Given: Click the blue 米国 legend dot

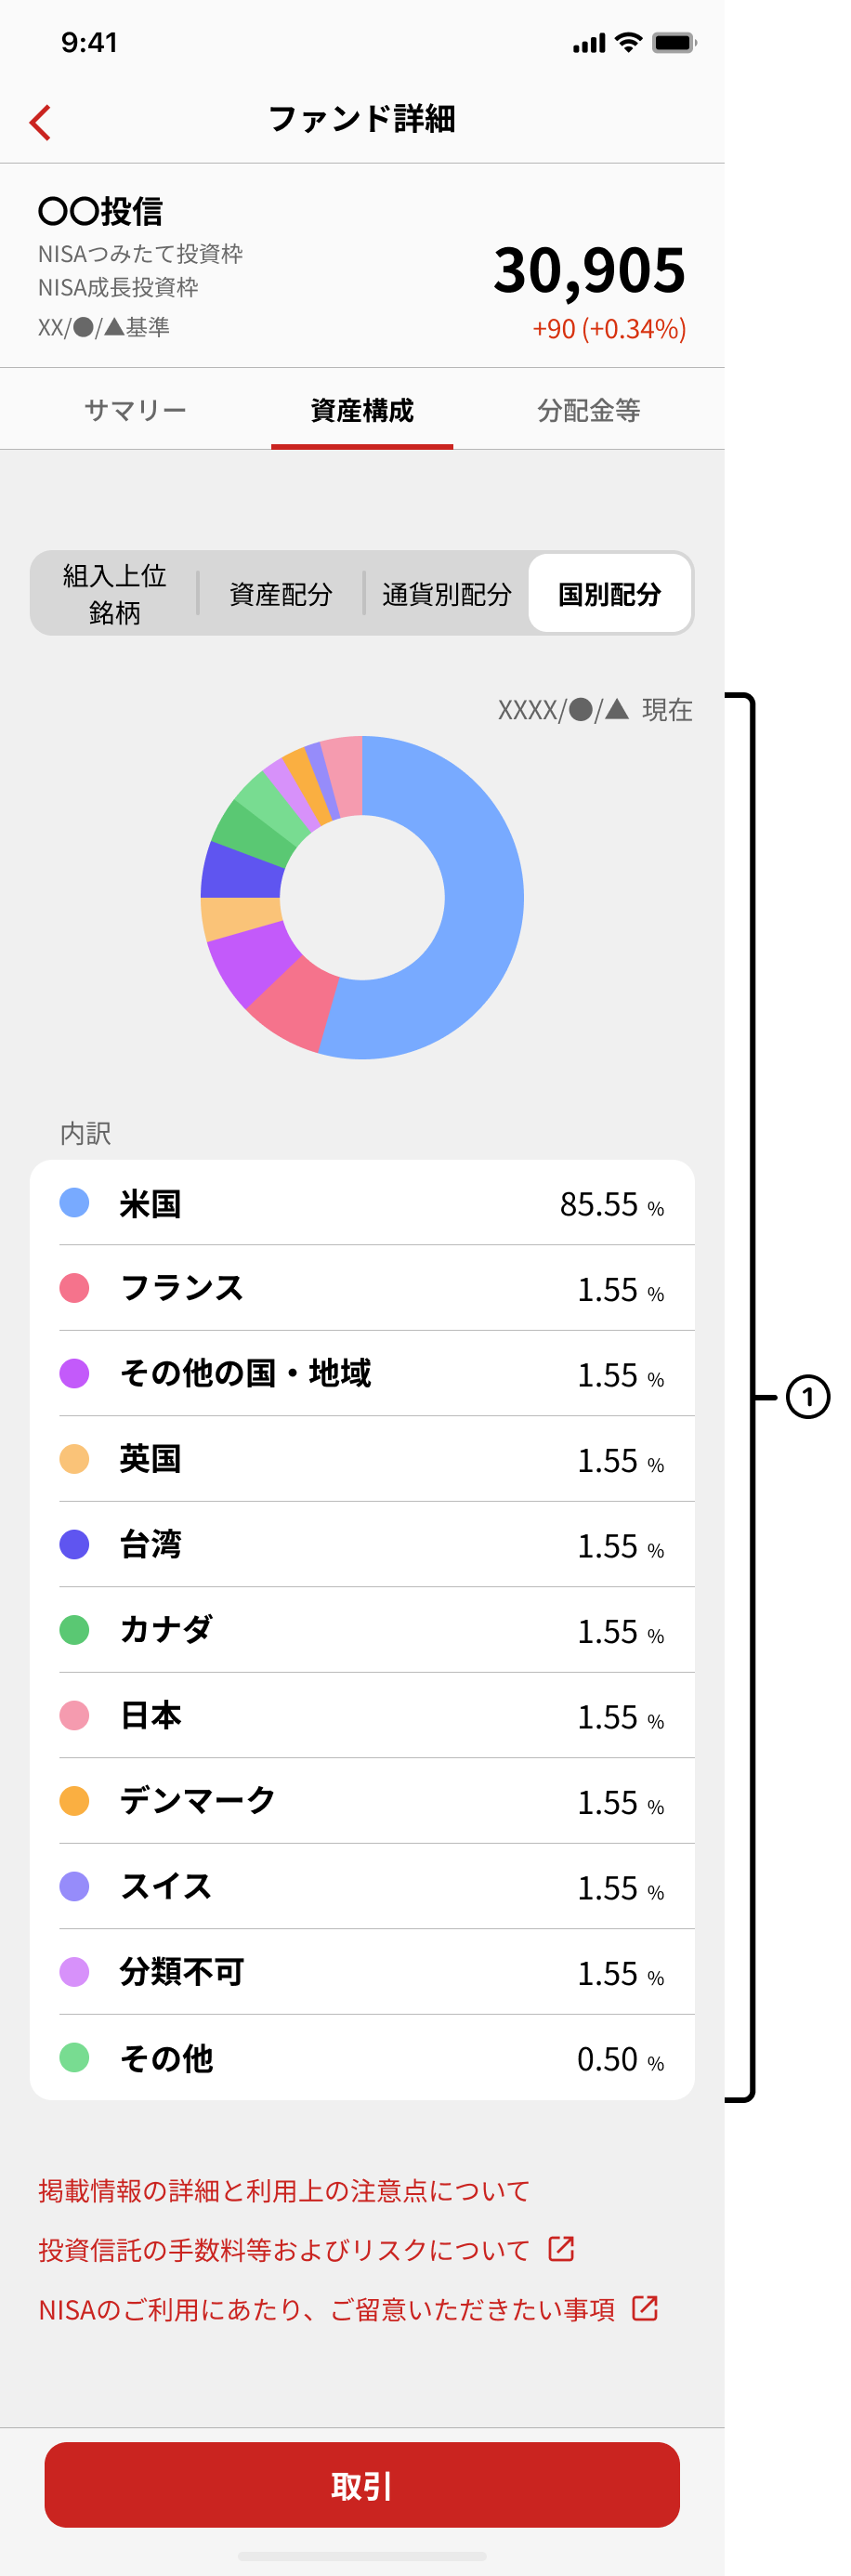Looking at the screenshot, I should 74,1203.
